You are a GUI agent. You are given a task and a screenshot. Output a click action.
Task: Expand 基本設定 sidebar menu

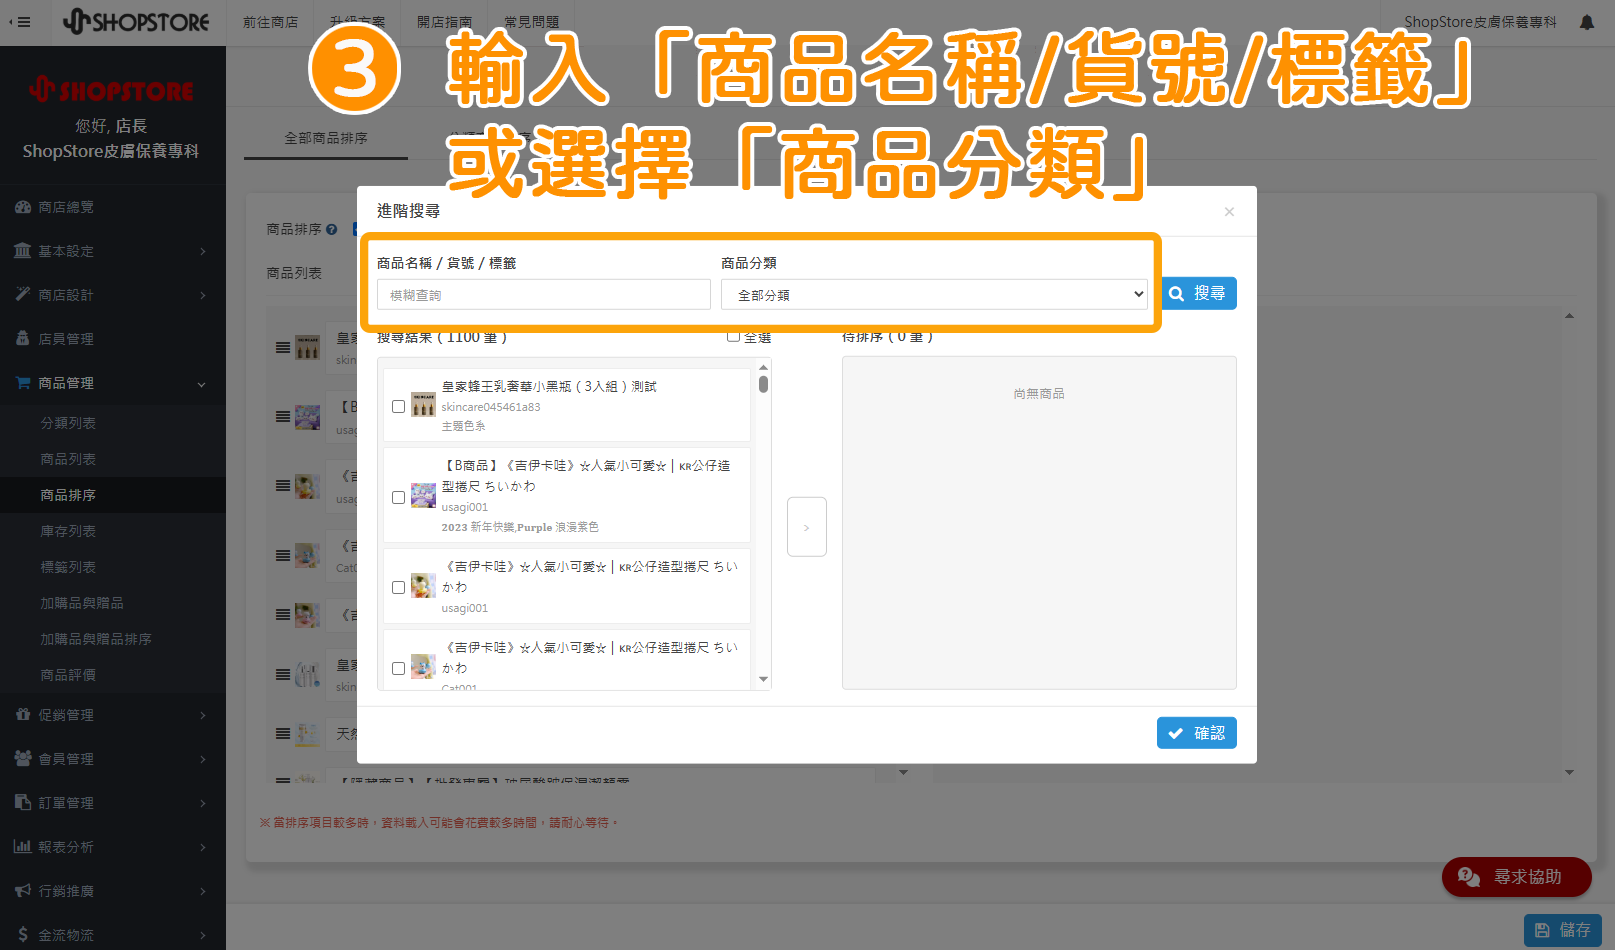click(x=112, y=251)
